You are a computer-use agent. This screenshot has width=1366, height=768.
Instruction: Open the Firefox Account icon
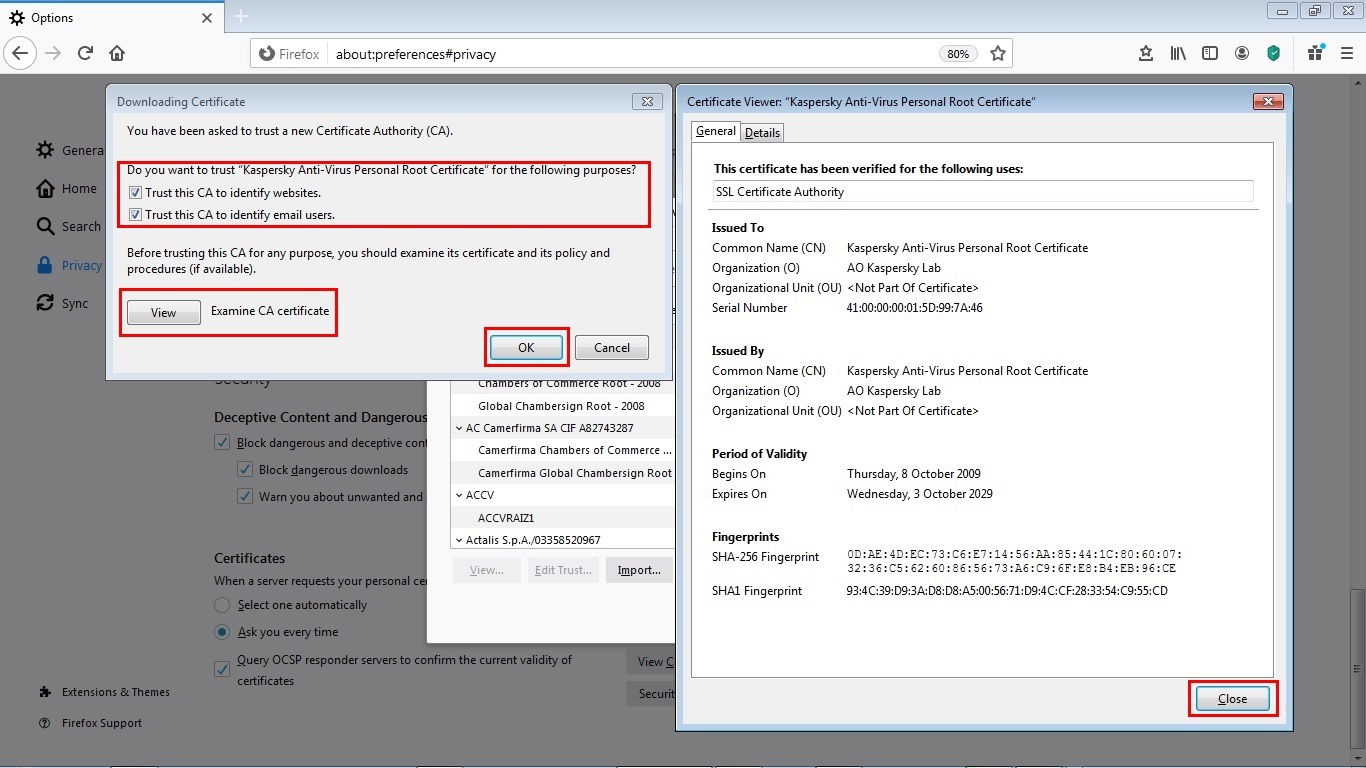pos(1242,54)
